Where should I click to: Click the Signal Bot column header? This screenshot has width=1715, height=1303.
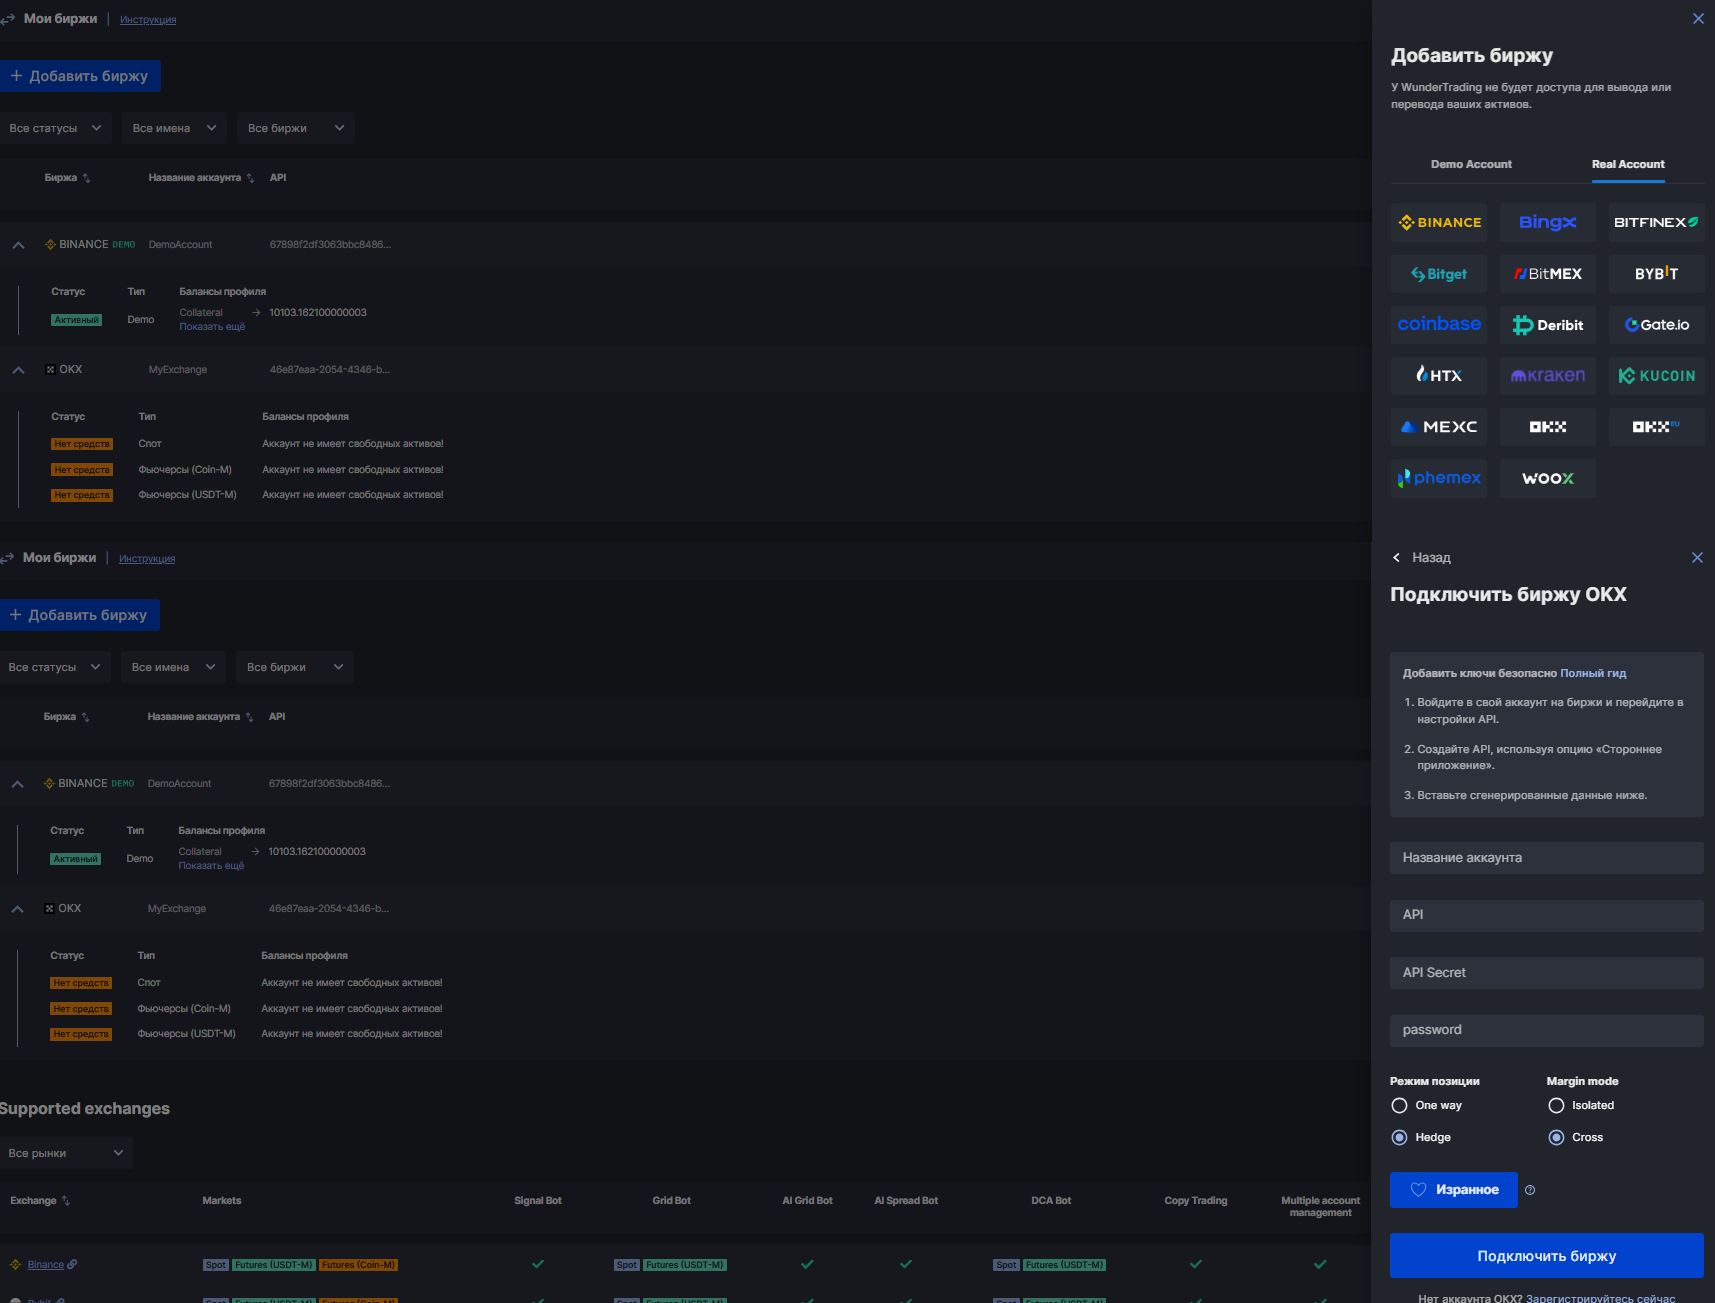(x=538, y=1201)
